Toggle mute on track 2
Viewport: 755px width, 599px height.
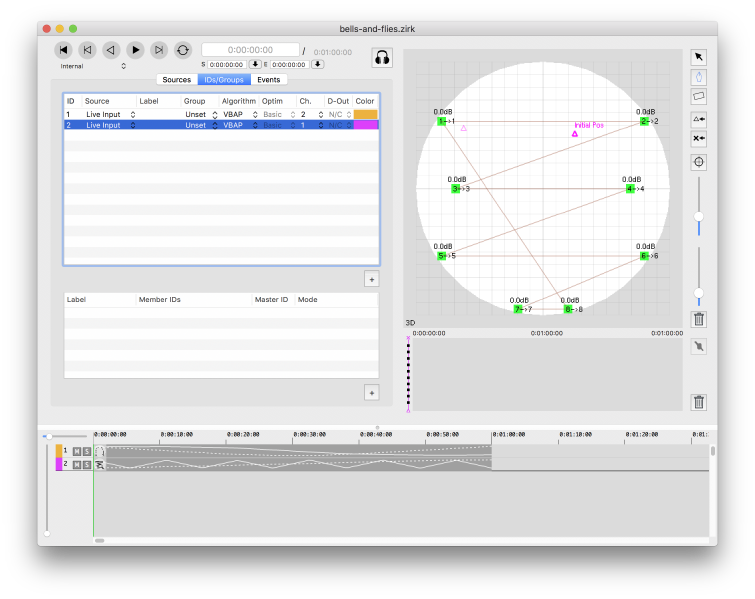[76, 465]
